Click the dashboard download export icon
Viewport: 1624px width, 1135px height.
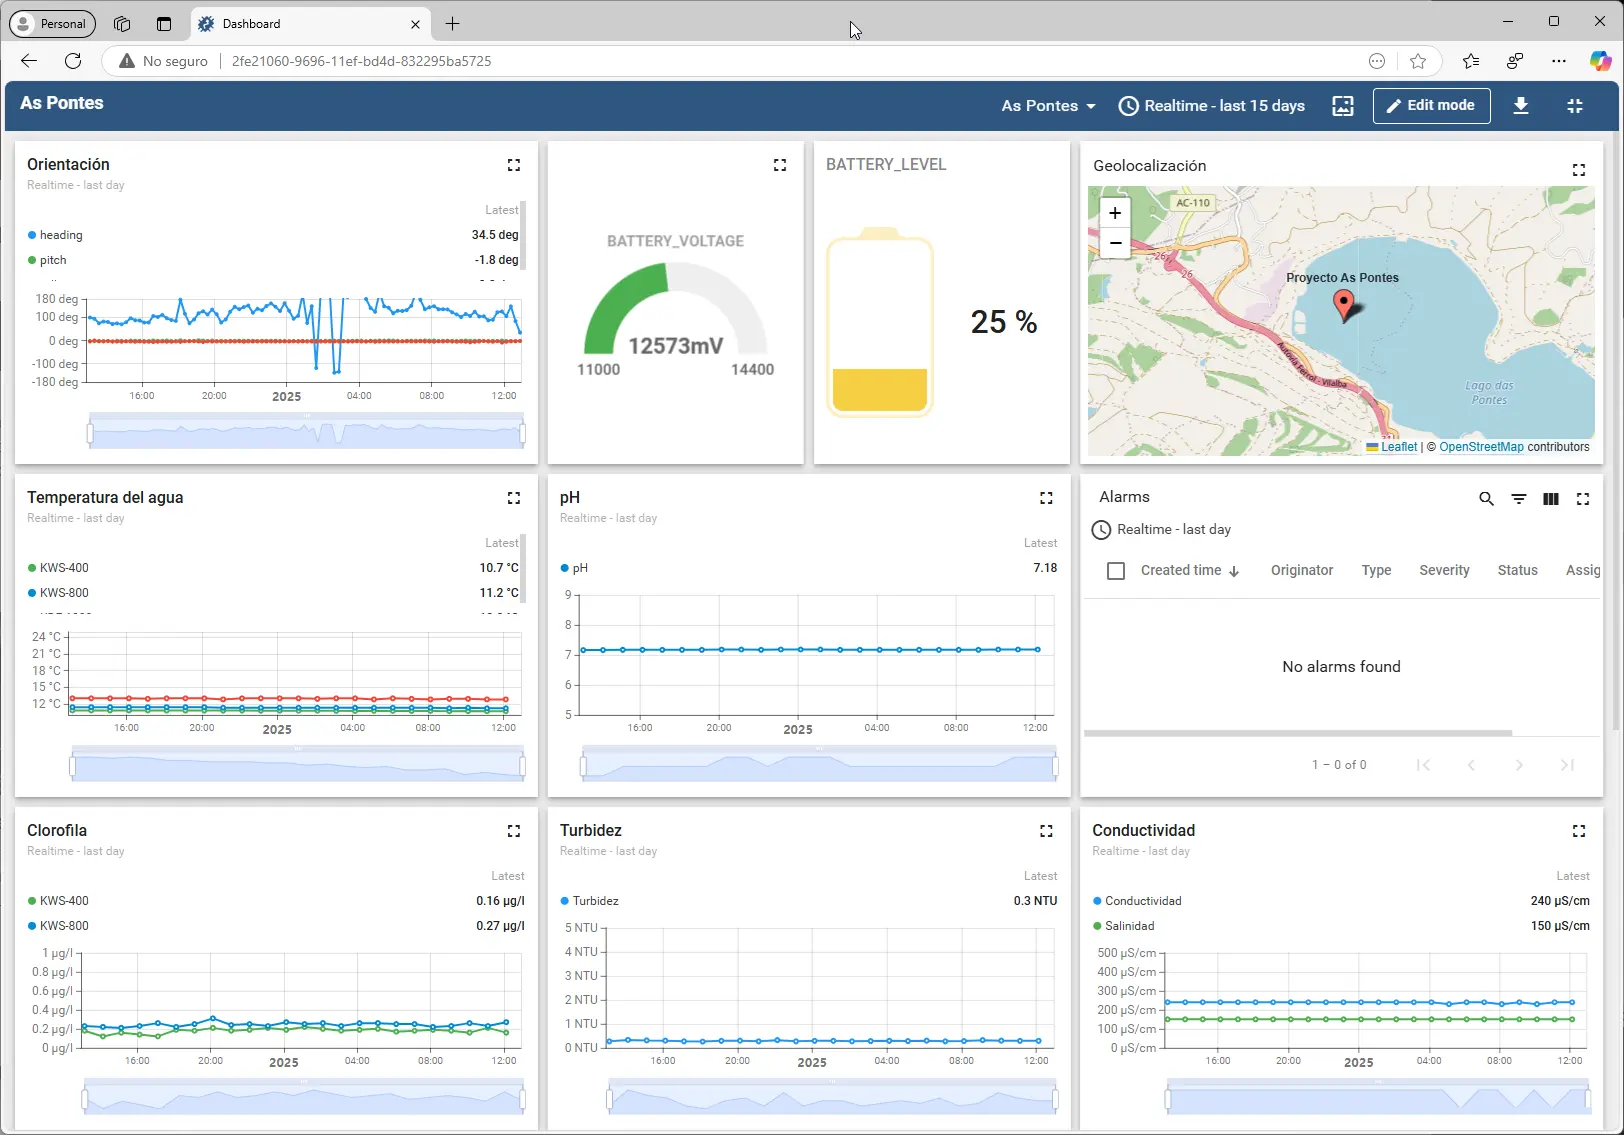click(x=1520, y=106)
